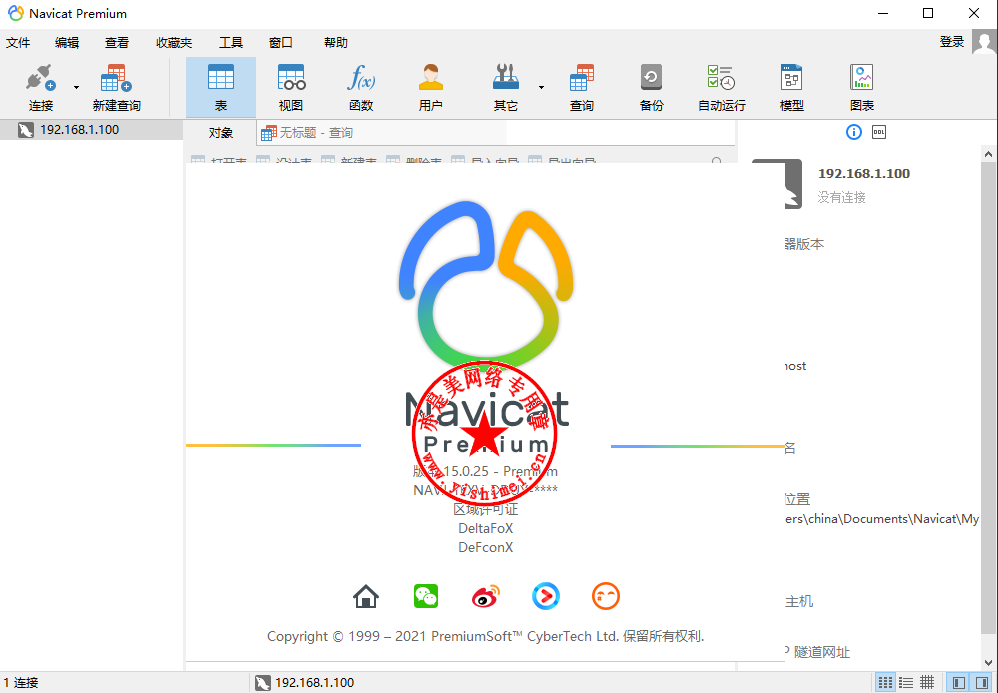Screen dimensions: 998x693
Task: Switch to detail table view in status bar
Action: (927, 683)
